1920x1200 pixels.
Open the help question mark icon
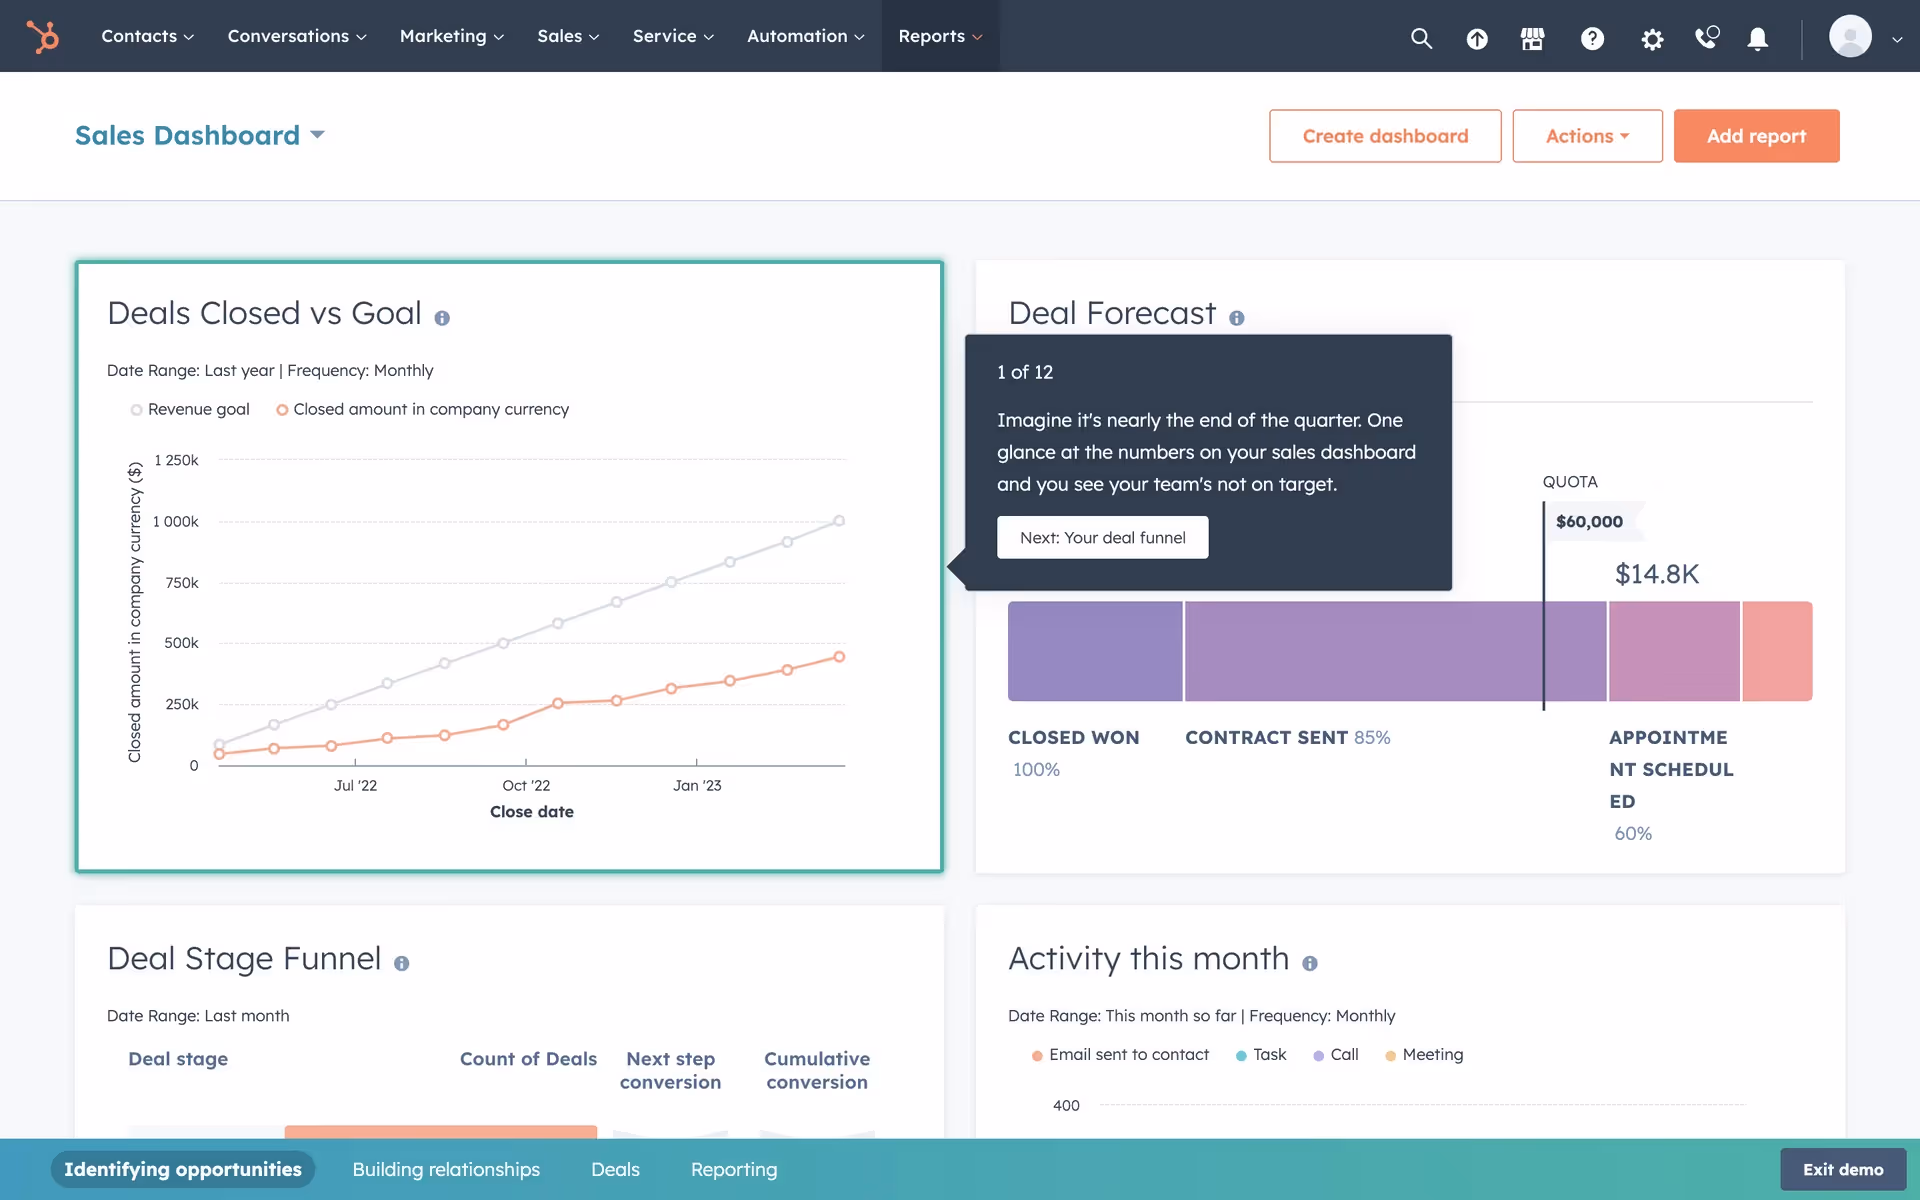[x=1592, y=38]
